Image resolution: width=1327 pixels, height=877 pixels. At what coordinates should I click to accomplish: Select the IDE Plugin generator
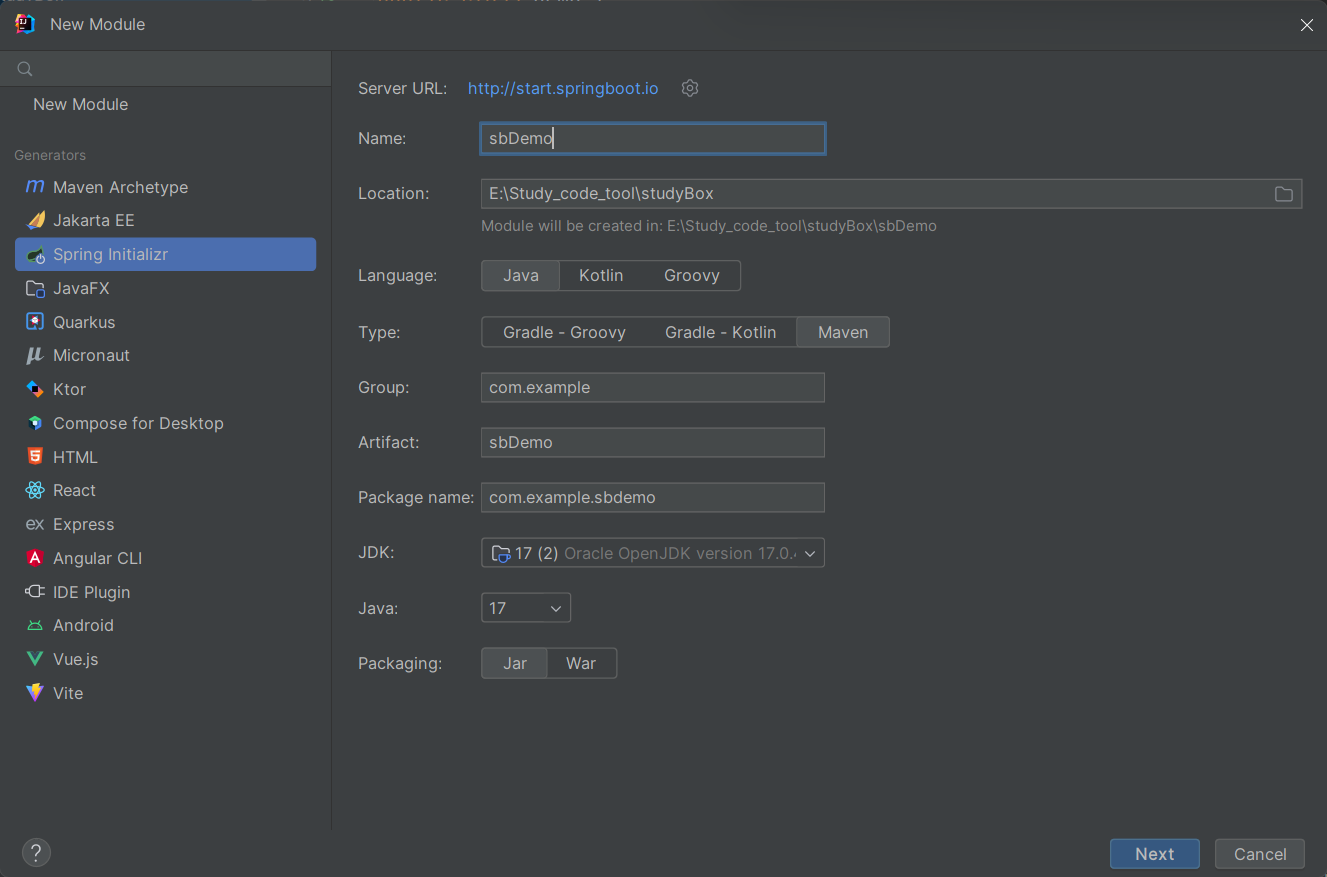tap(165, 592)
